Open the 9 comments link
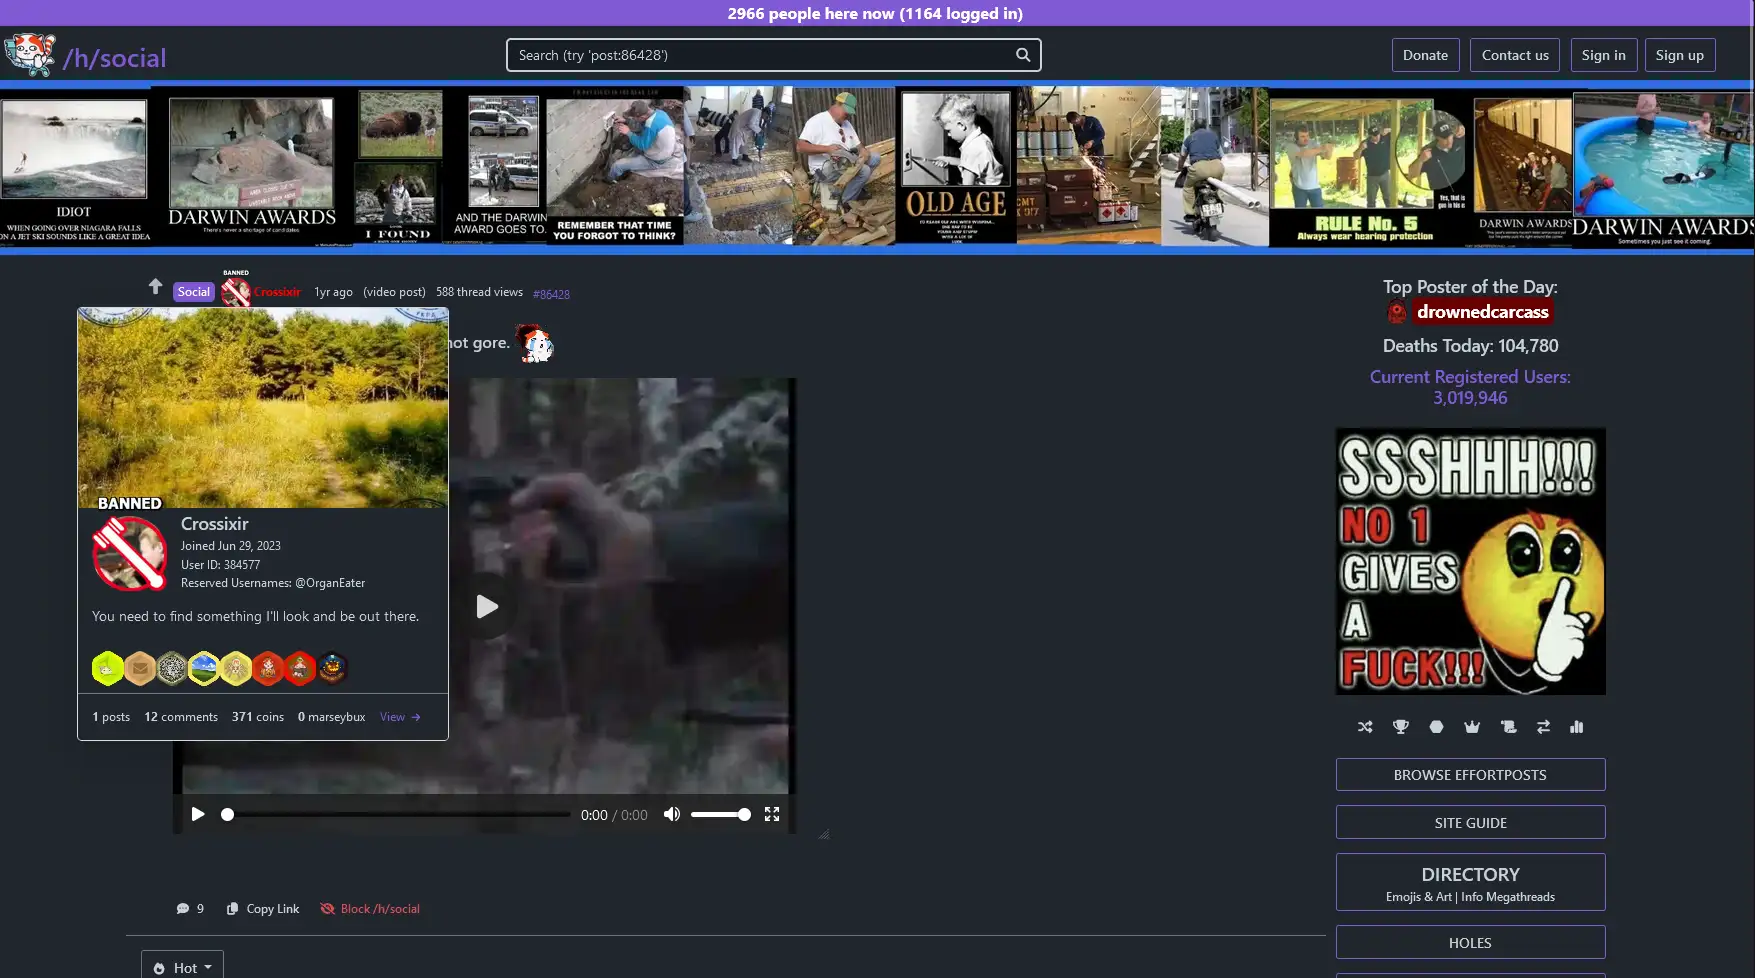 click(x=190, y=909)
